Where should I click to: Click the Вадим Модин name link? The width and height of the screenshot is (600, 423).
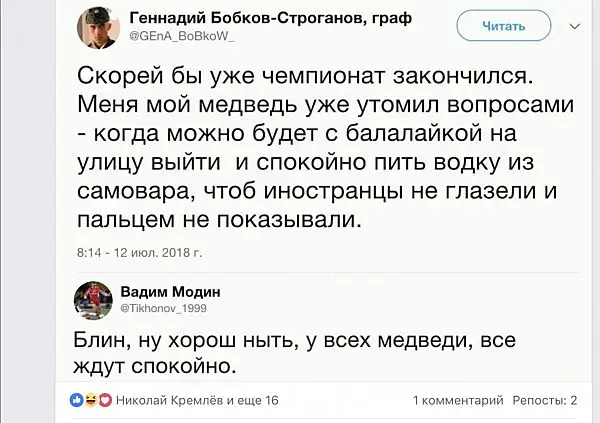[170, 291]
